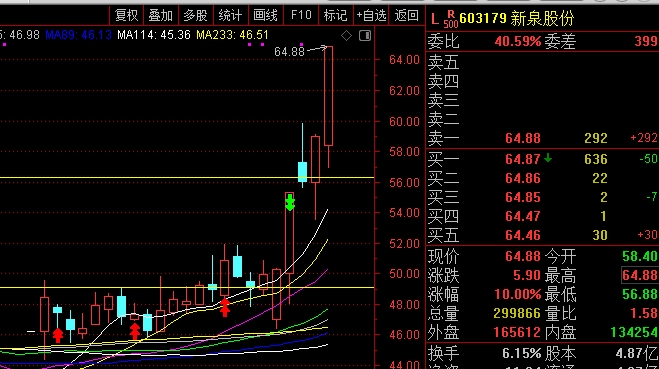The image size is (659, 369).
Task: Click the stock title 603179 新泉股份
Action: coord(517,18)
